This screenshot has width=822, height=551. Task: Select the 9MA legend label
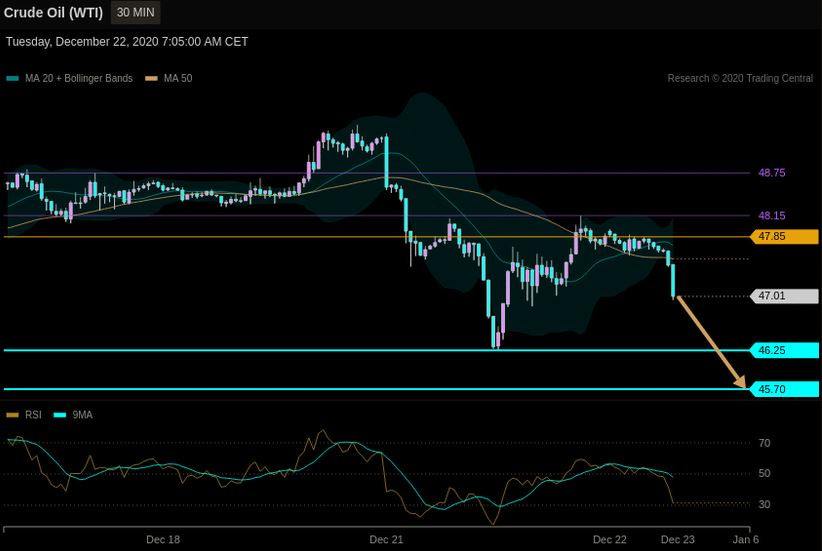point(82,415)
